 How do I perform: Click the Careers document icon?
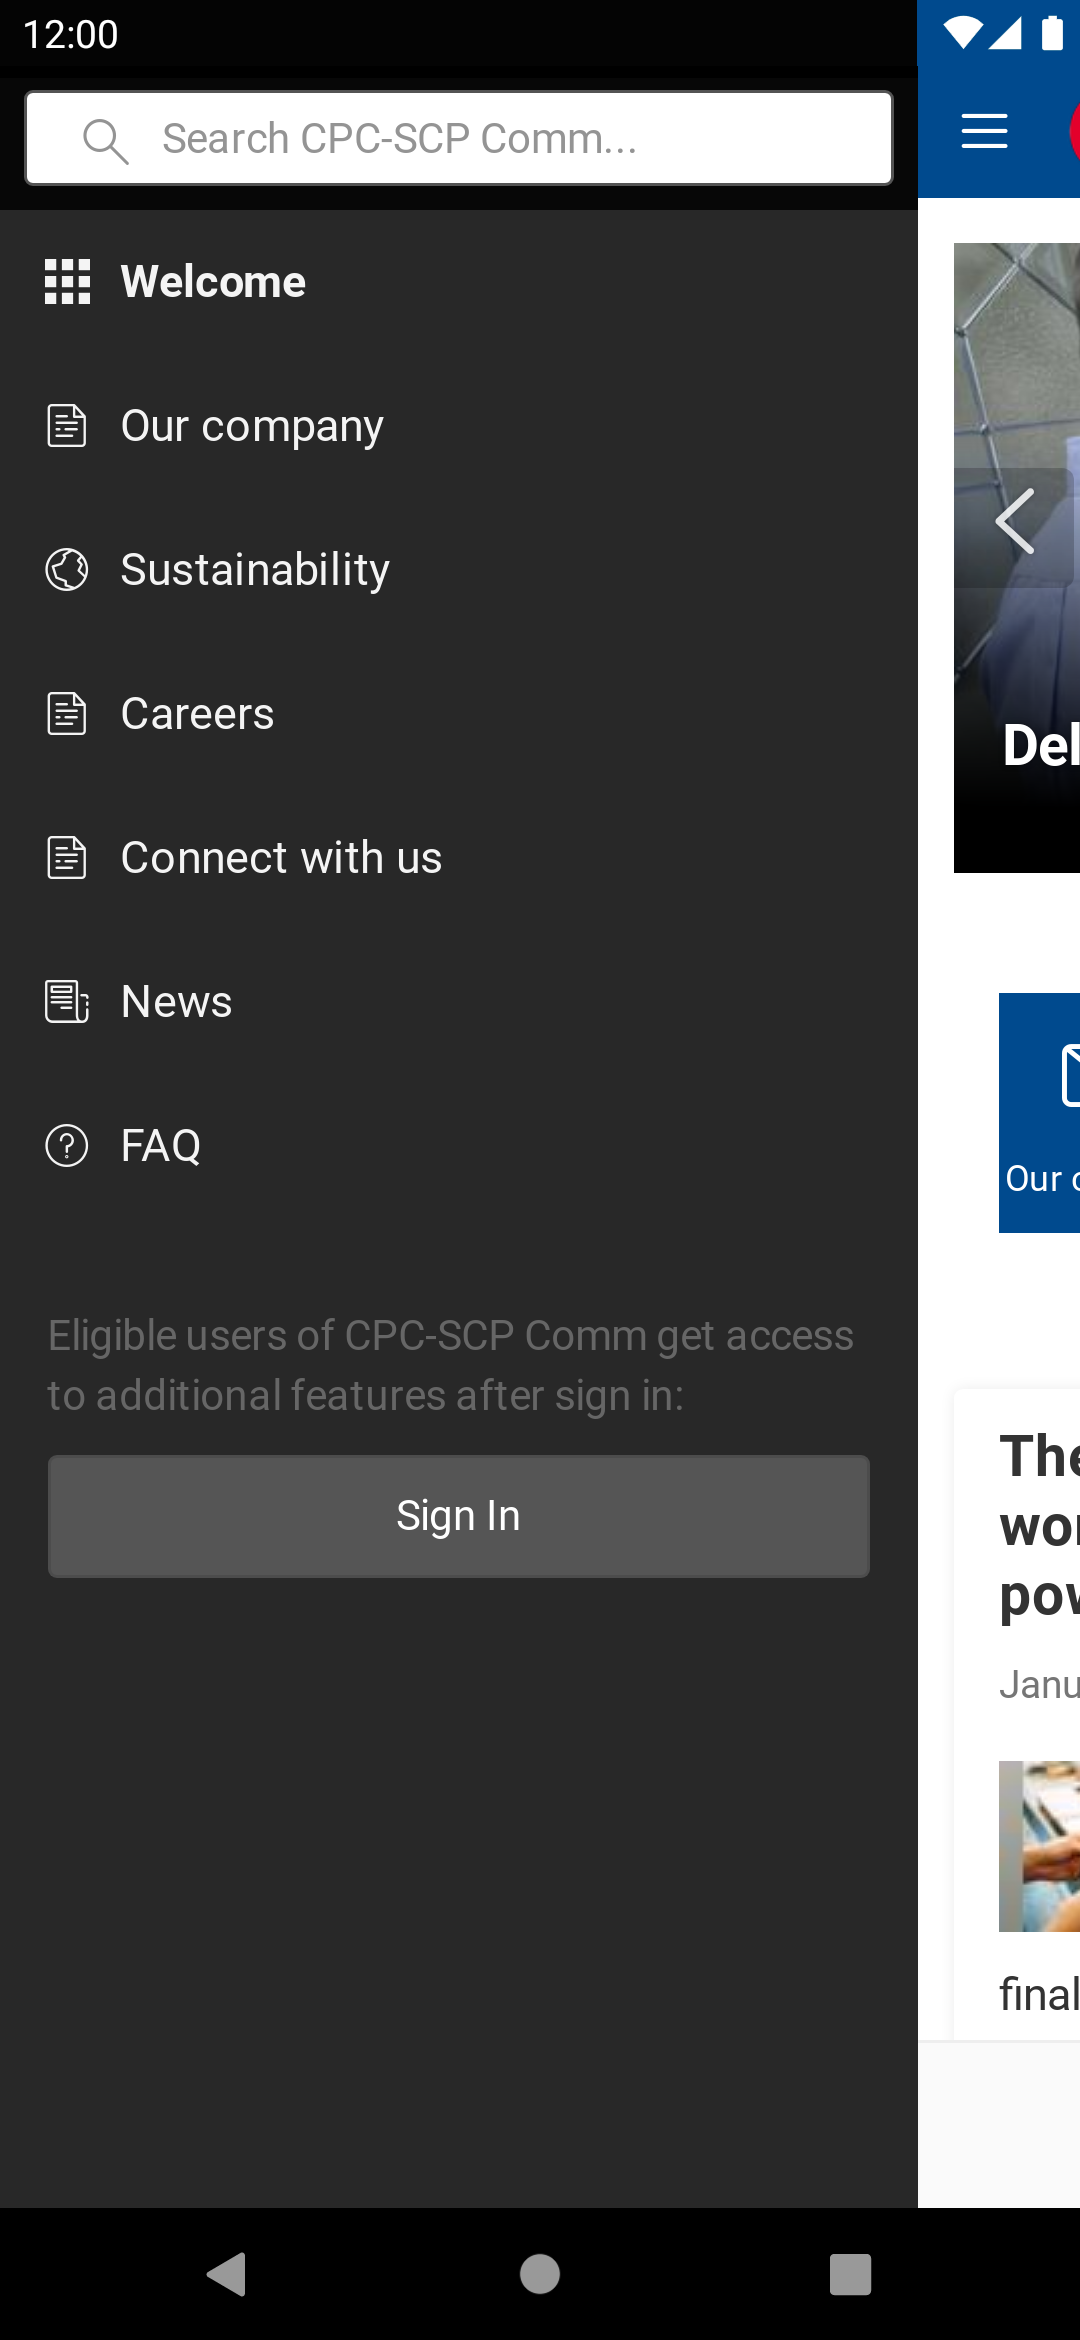tap(67, 714)
